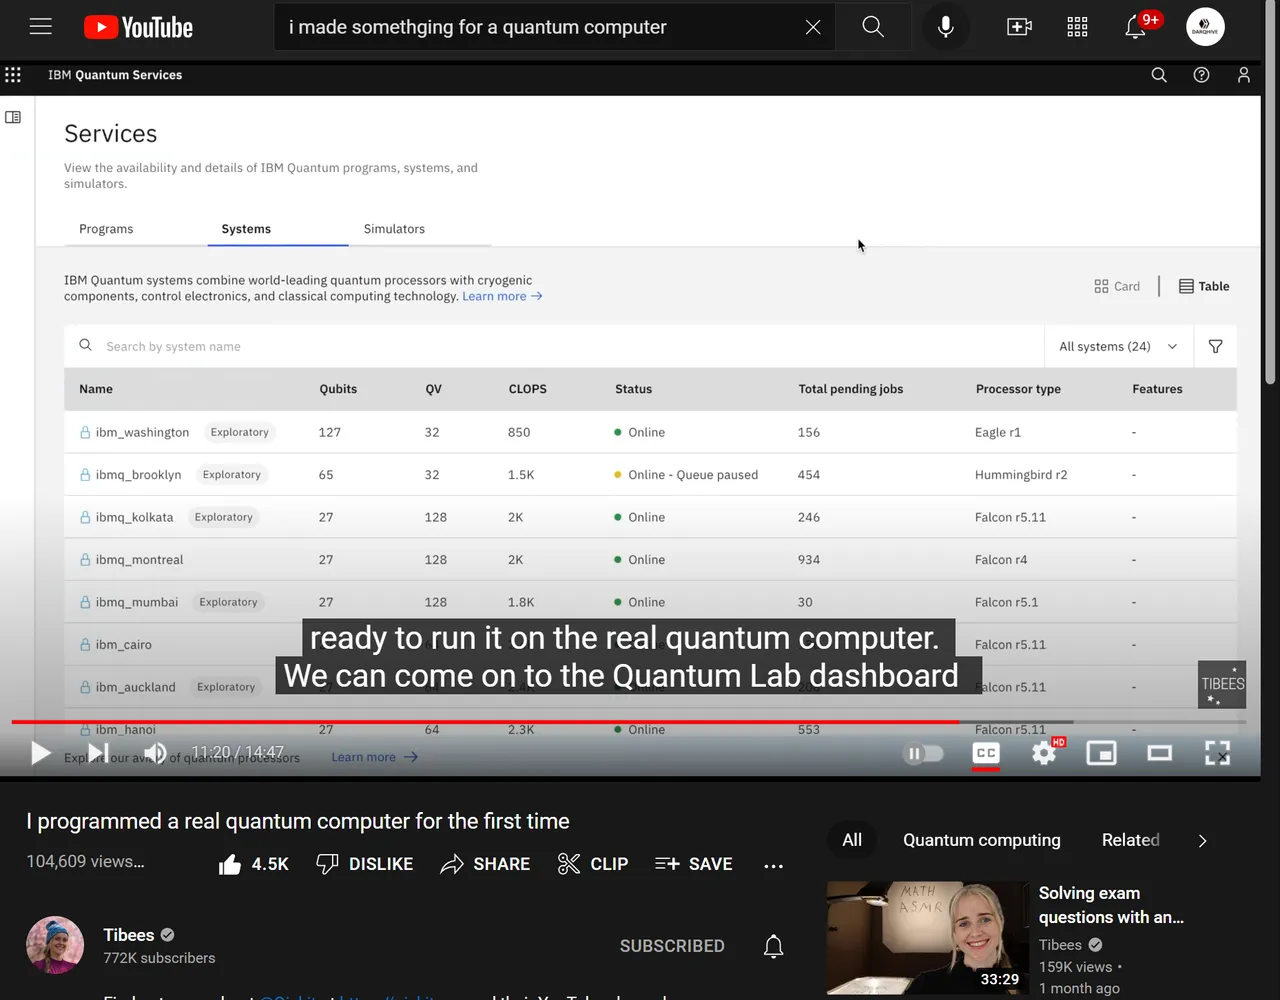
Task: Toggle IBM Quantum side panel icon
Action: 13,117
